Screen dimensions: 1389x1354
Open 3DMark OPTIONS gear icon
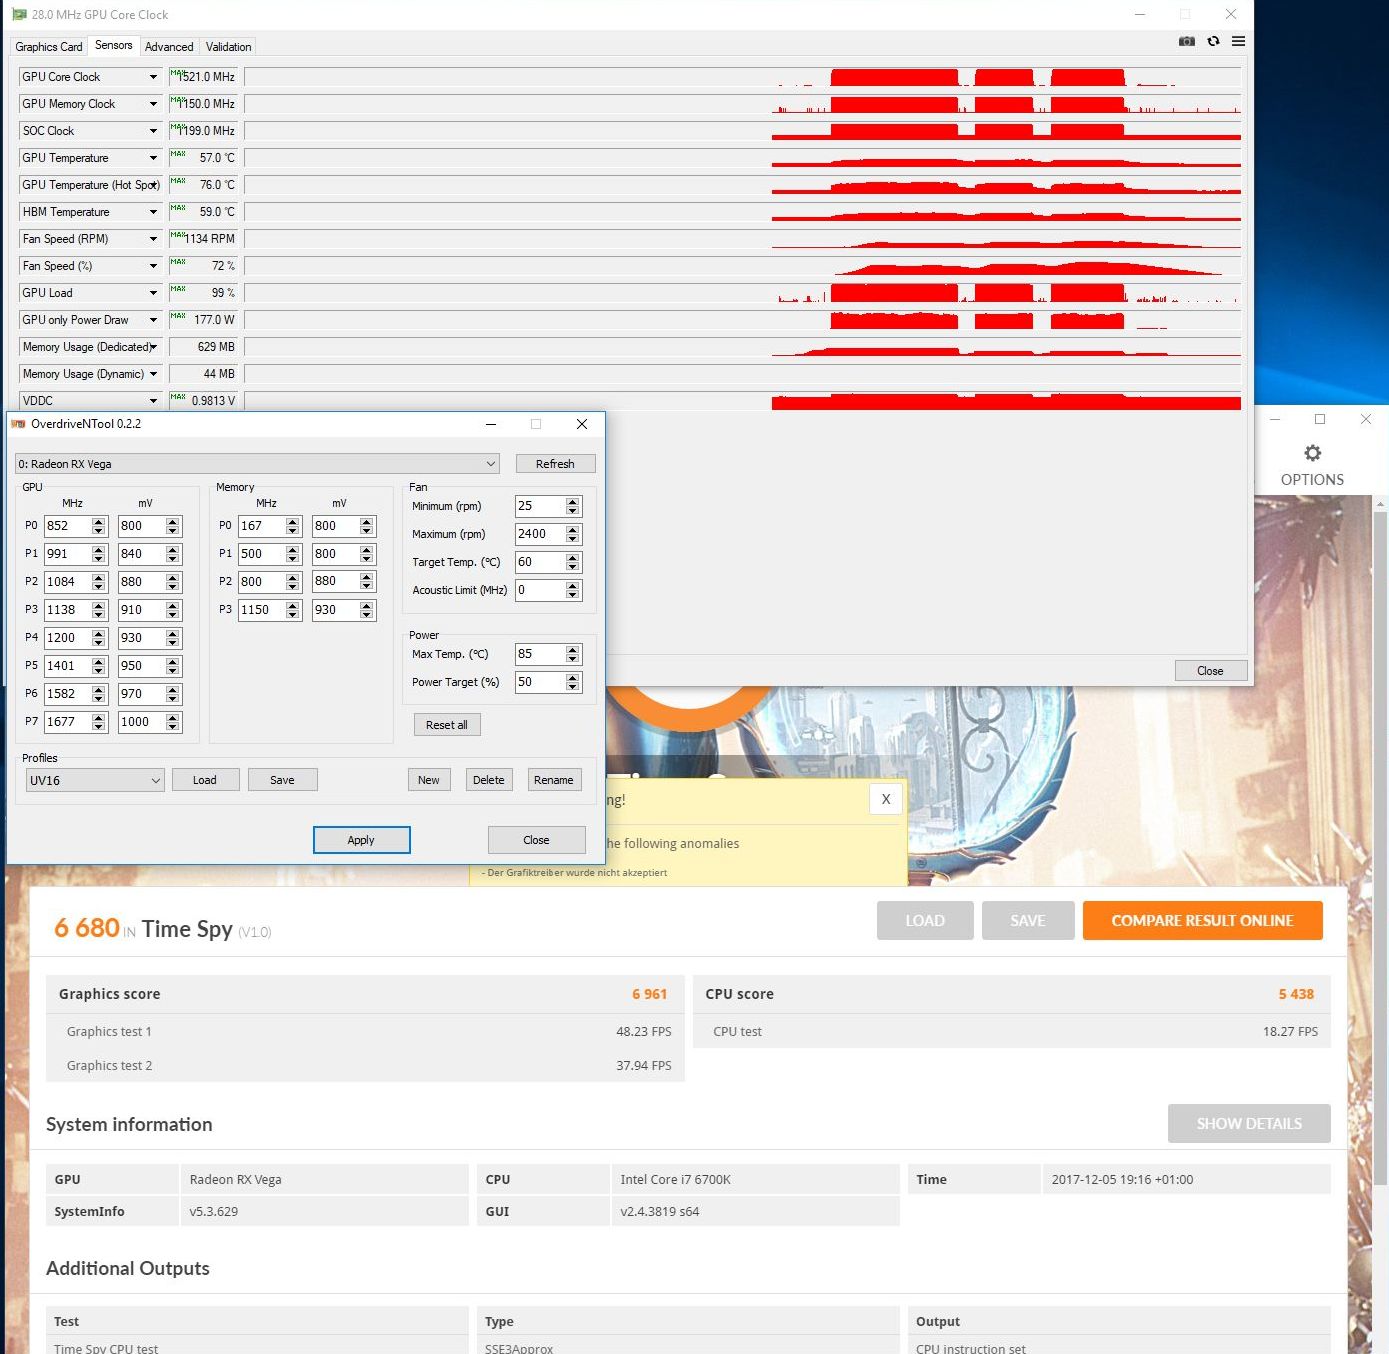[1312, 453]
